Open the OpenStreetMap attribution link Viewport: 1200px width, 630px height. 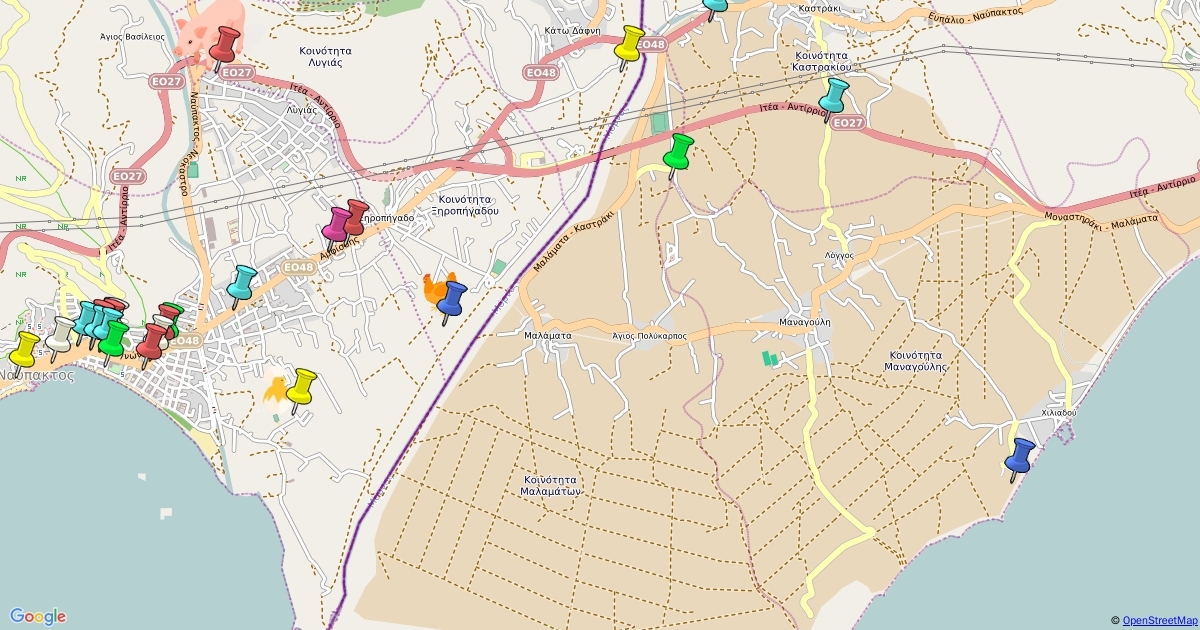click(x=1159, y=621)
